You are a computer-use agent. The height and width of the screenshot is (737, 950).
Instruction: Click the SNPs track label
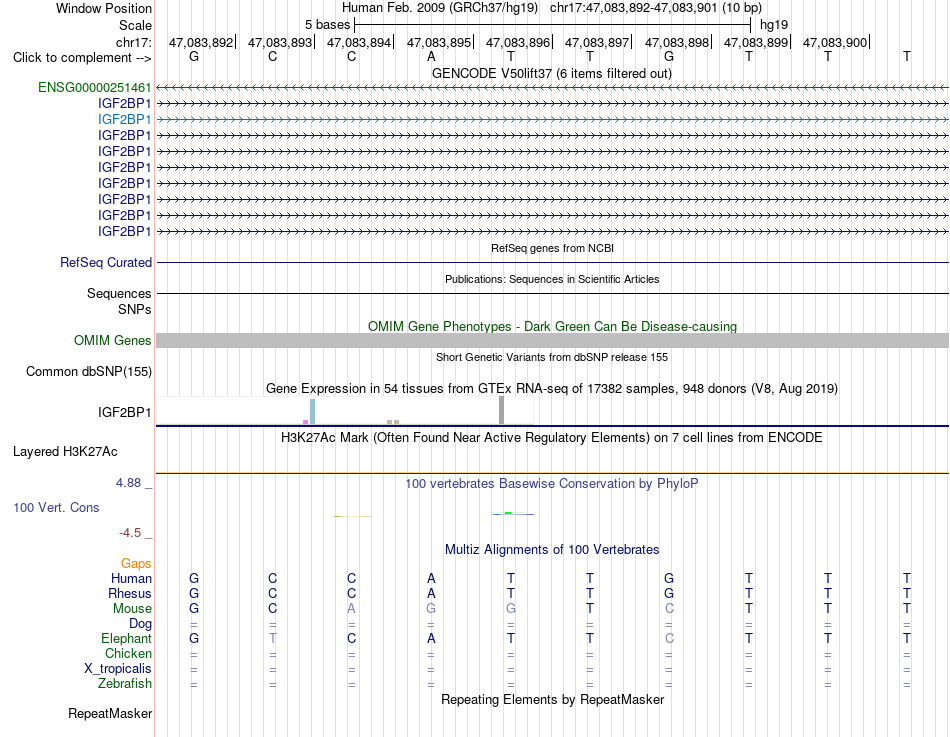click(135, 309)
